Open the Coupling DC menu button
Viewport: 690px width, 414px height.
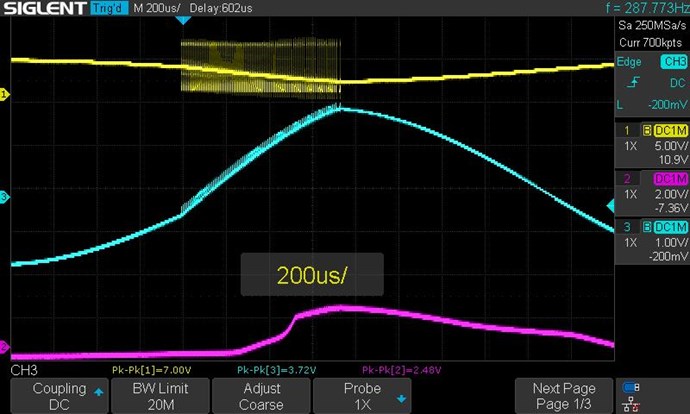[59, 396]
